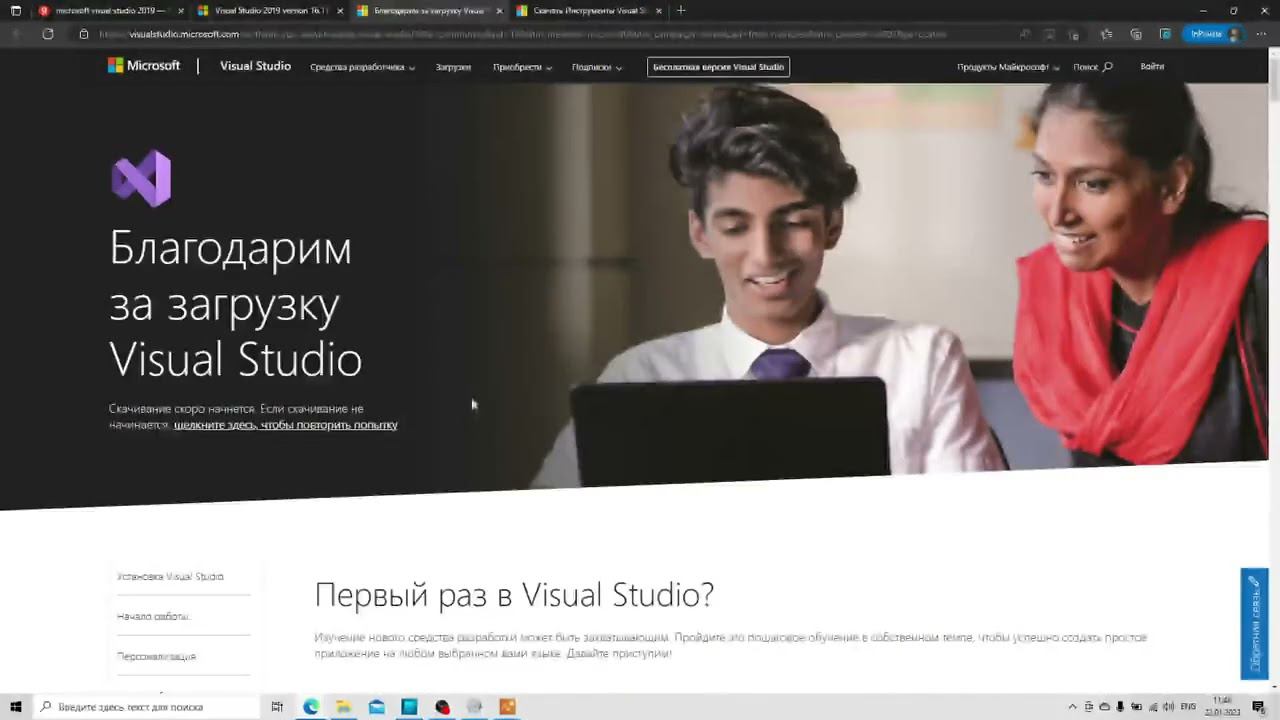
Task: Click the purple Visual Studio logo
Action: (141, 178)
